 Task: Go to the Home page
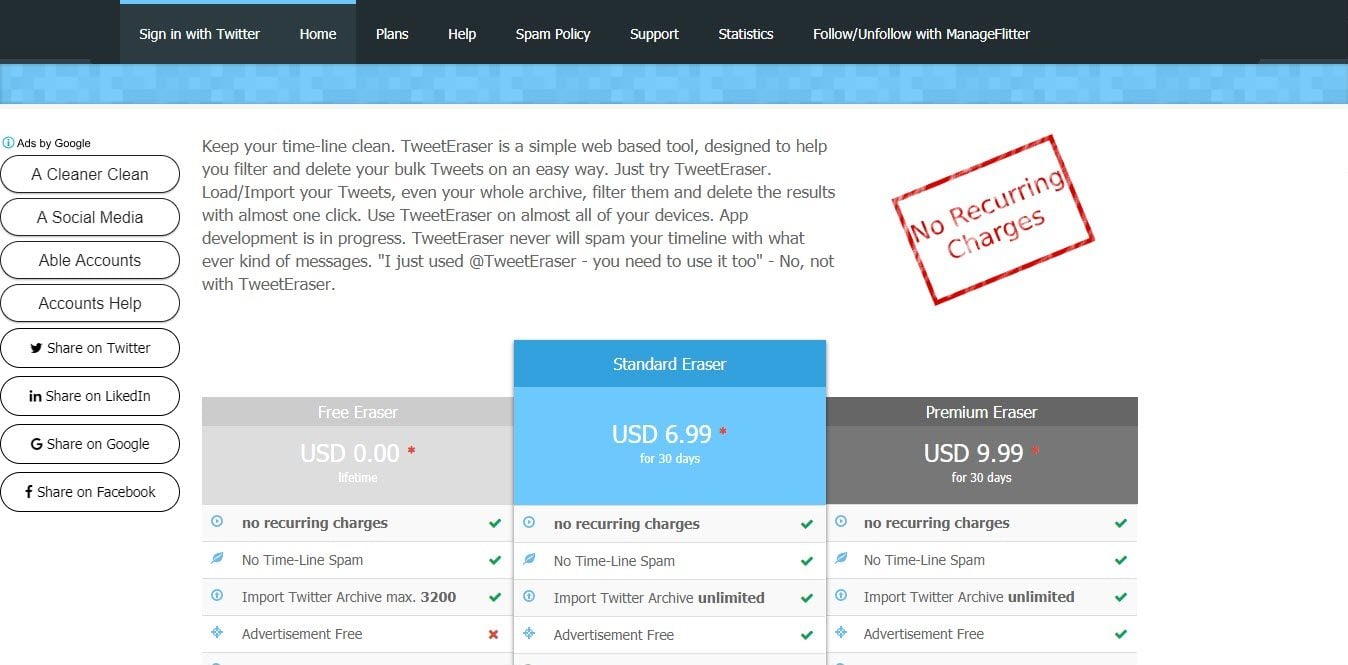coord(318,34)
